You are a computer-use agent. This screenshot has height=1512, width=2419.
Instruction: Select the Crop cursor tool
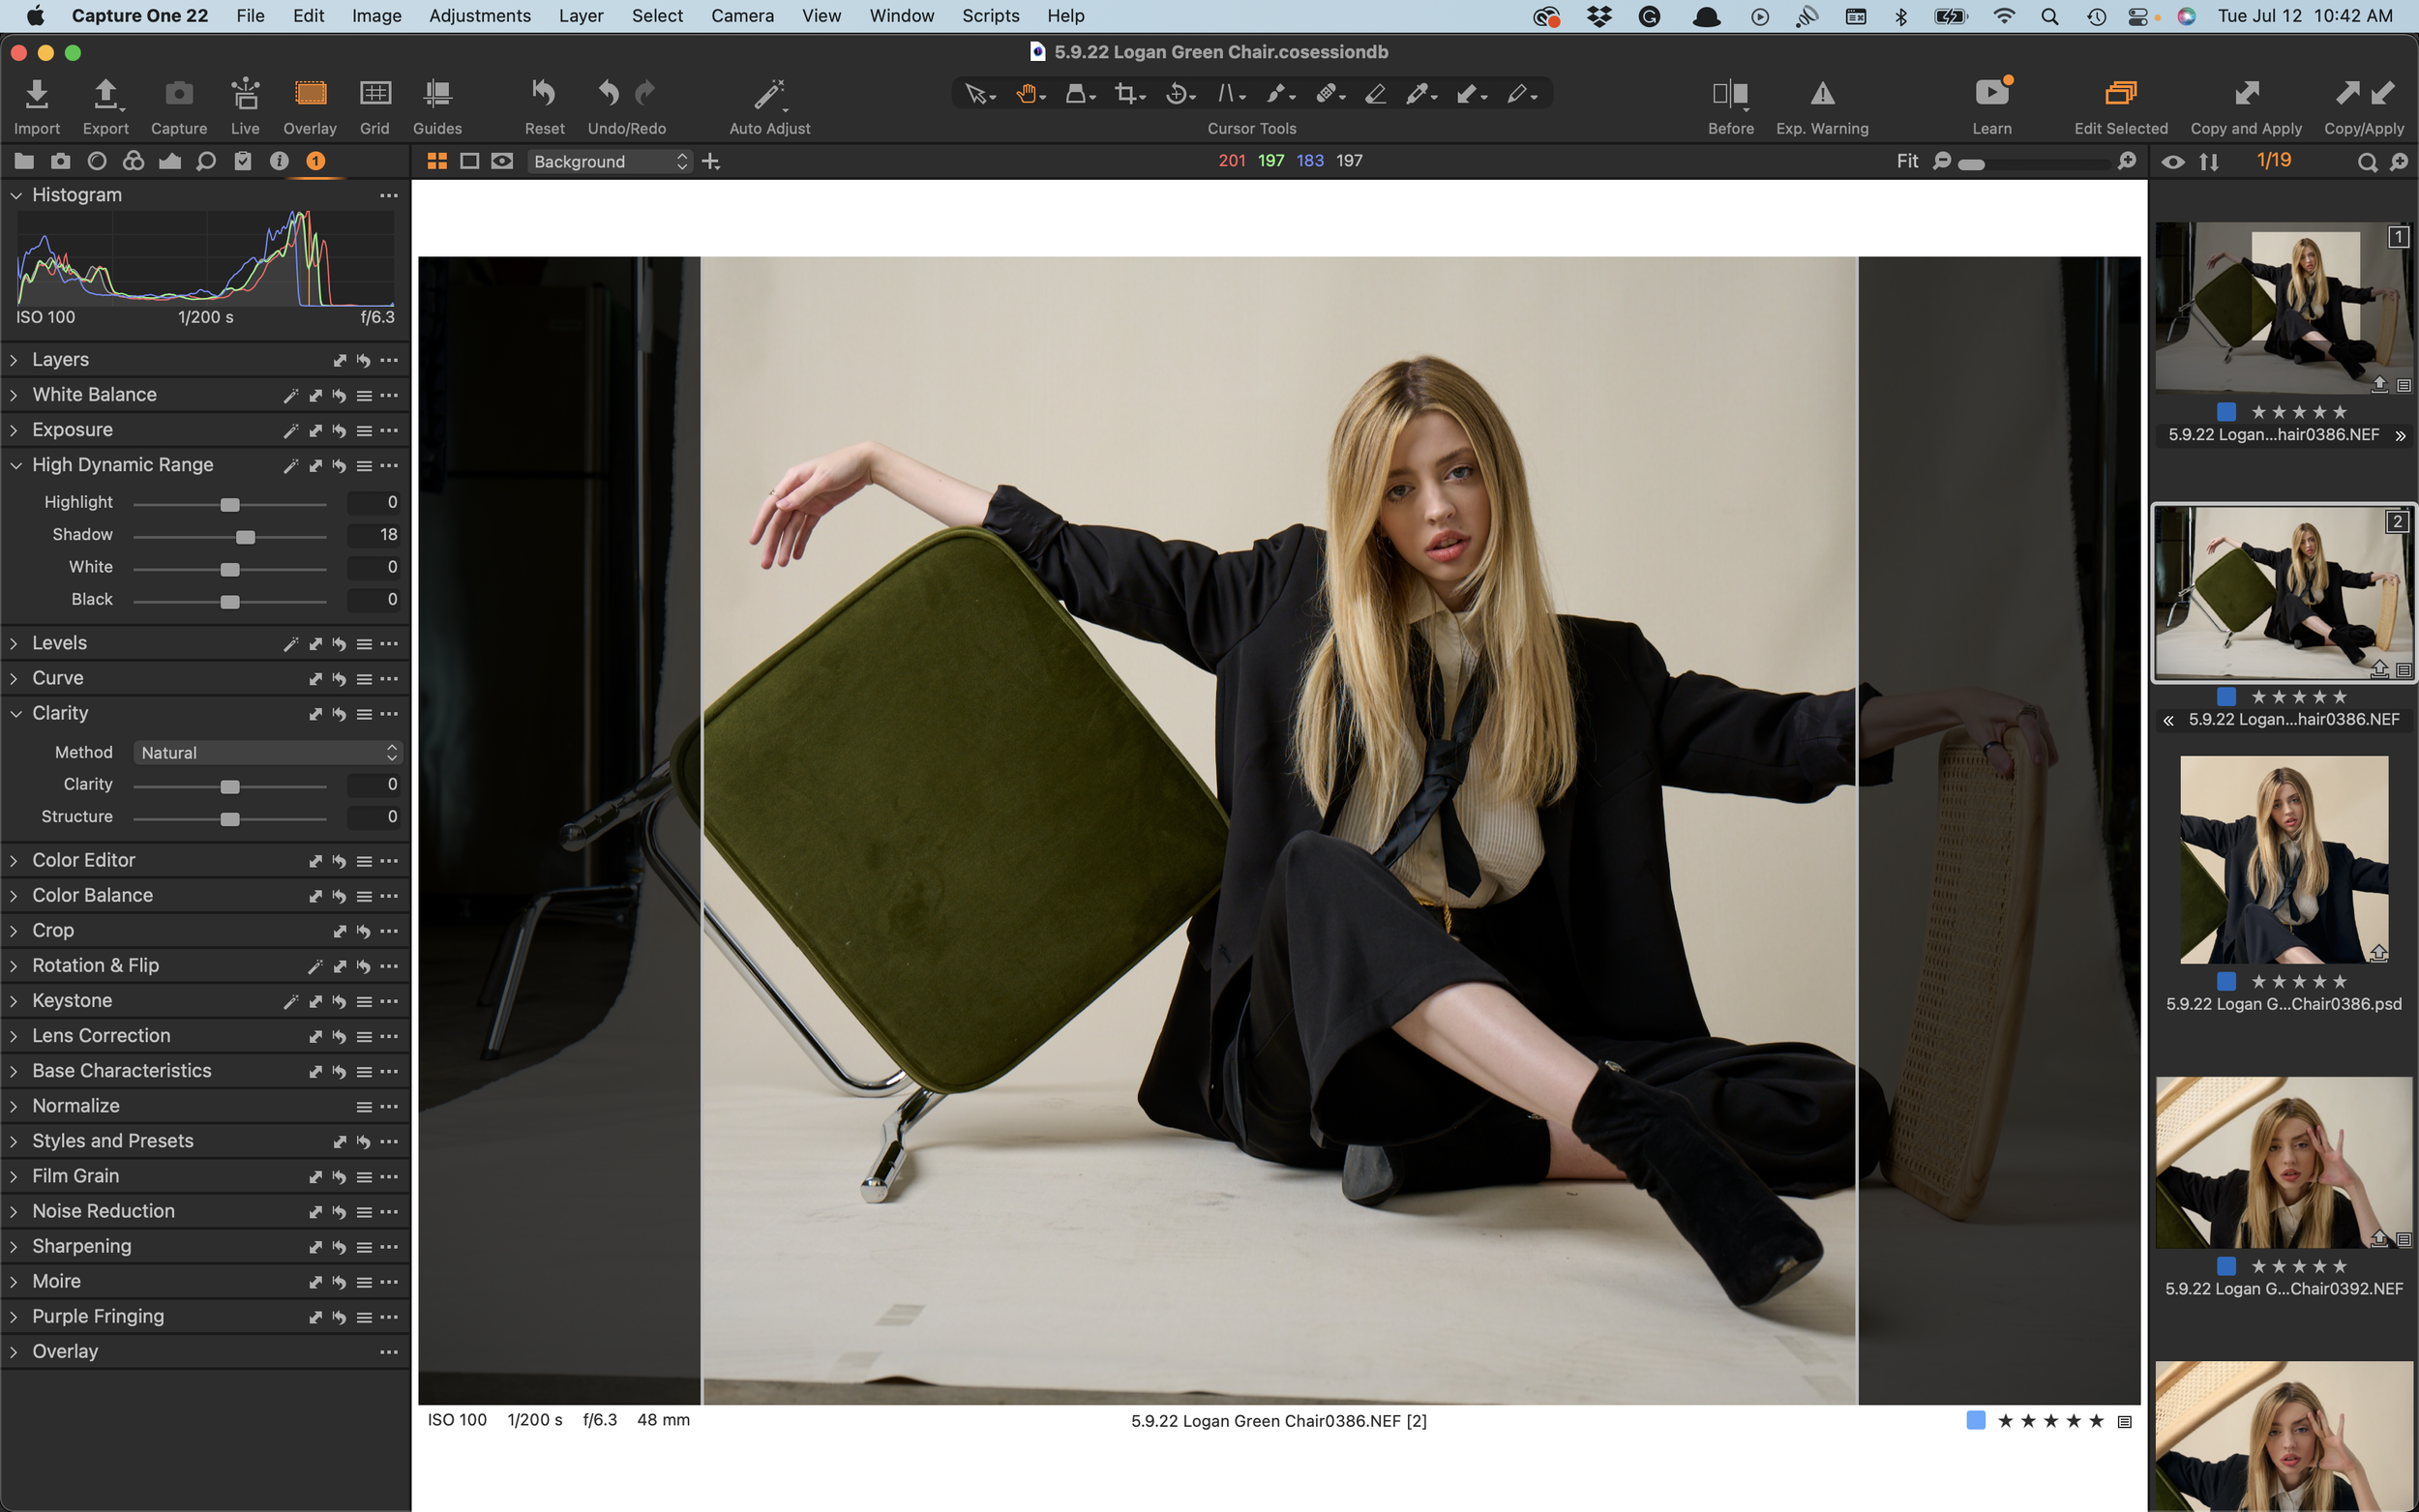pyautogui.click(x=1127, y=94)
